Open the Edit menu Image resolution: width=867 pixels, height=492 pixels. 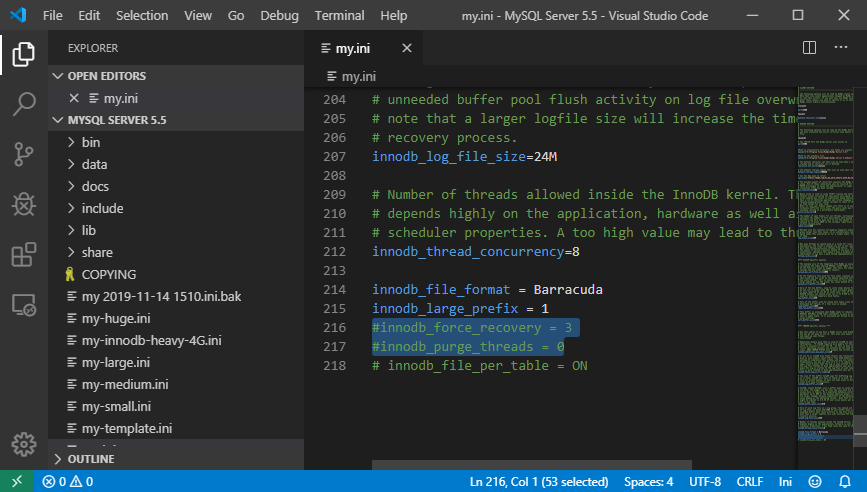(89, 15)
